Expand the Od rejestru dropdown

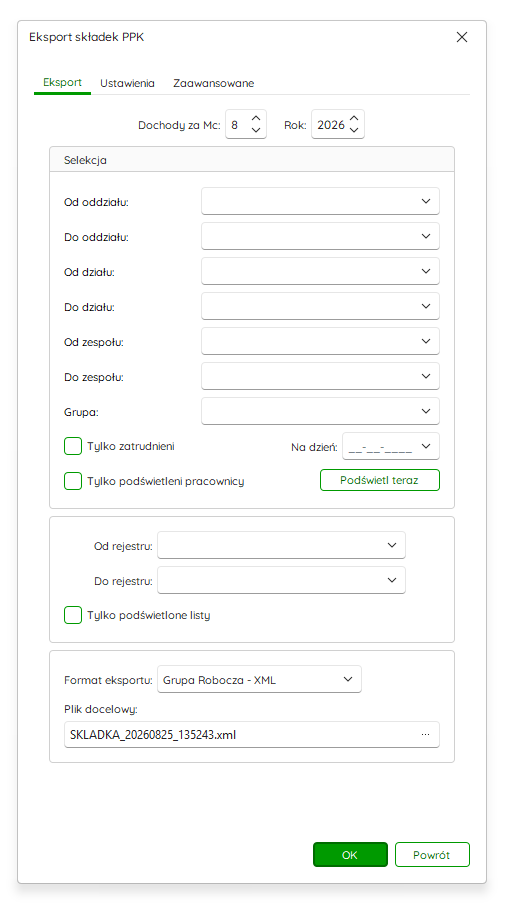coord(392,545)
